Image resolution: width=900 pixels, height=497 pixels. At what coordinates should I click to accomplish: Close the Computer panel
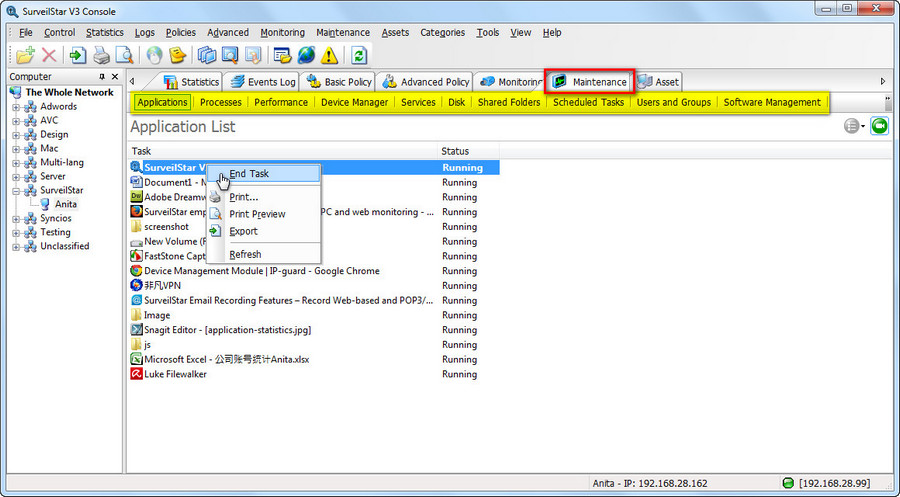tap(115, 76)
